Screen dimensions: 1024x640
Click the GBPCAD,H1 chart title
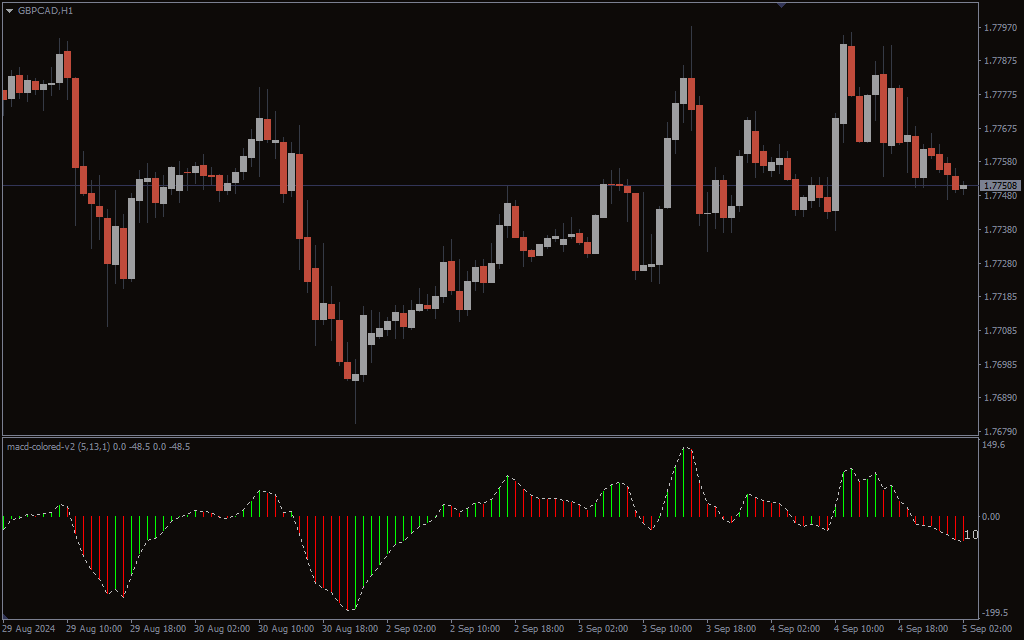(45, 10)
